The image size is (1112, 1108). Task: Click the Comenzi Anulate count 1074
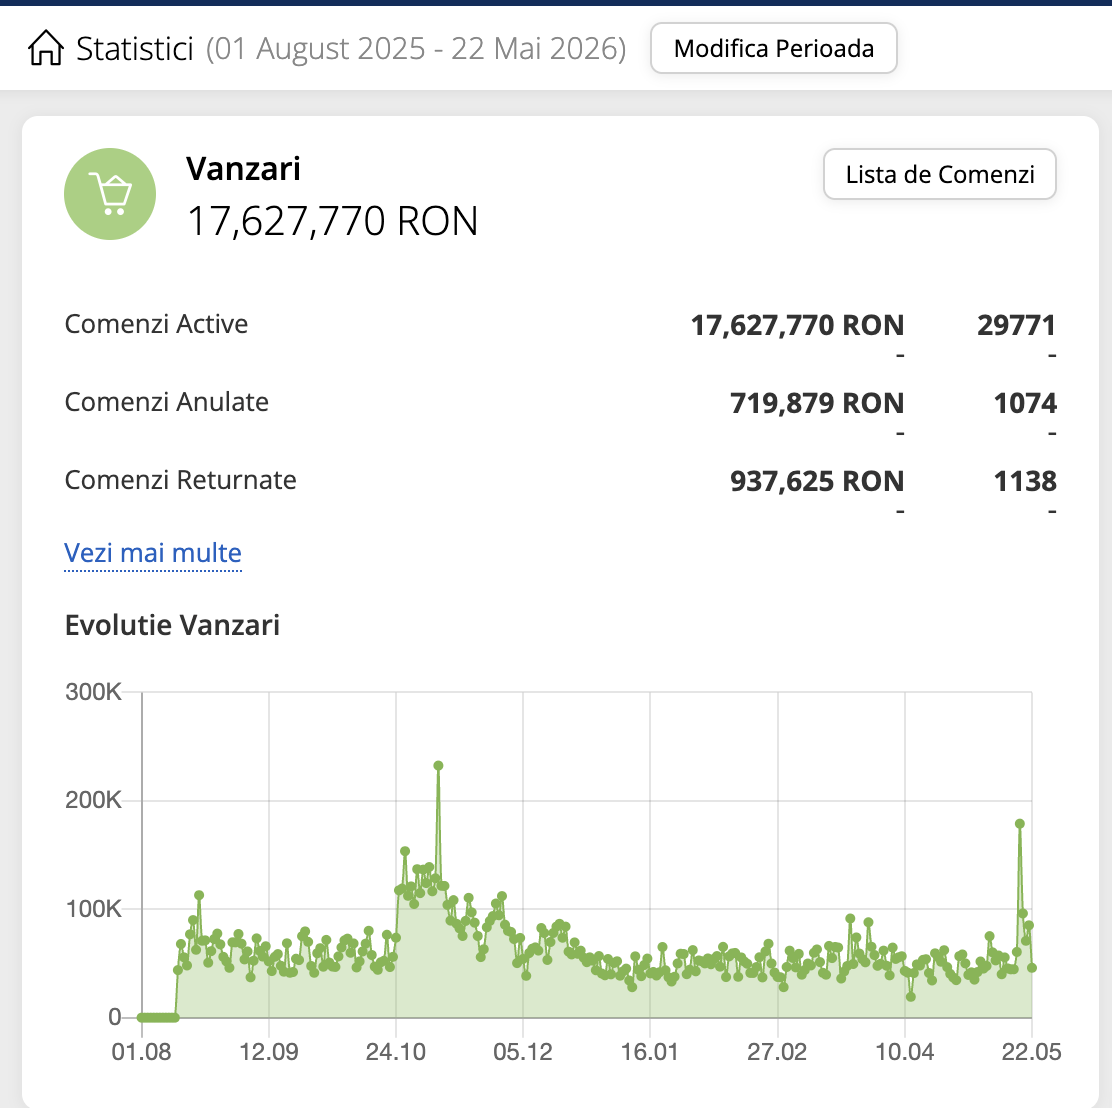coord(1025,403)
